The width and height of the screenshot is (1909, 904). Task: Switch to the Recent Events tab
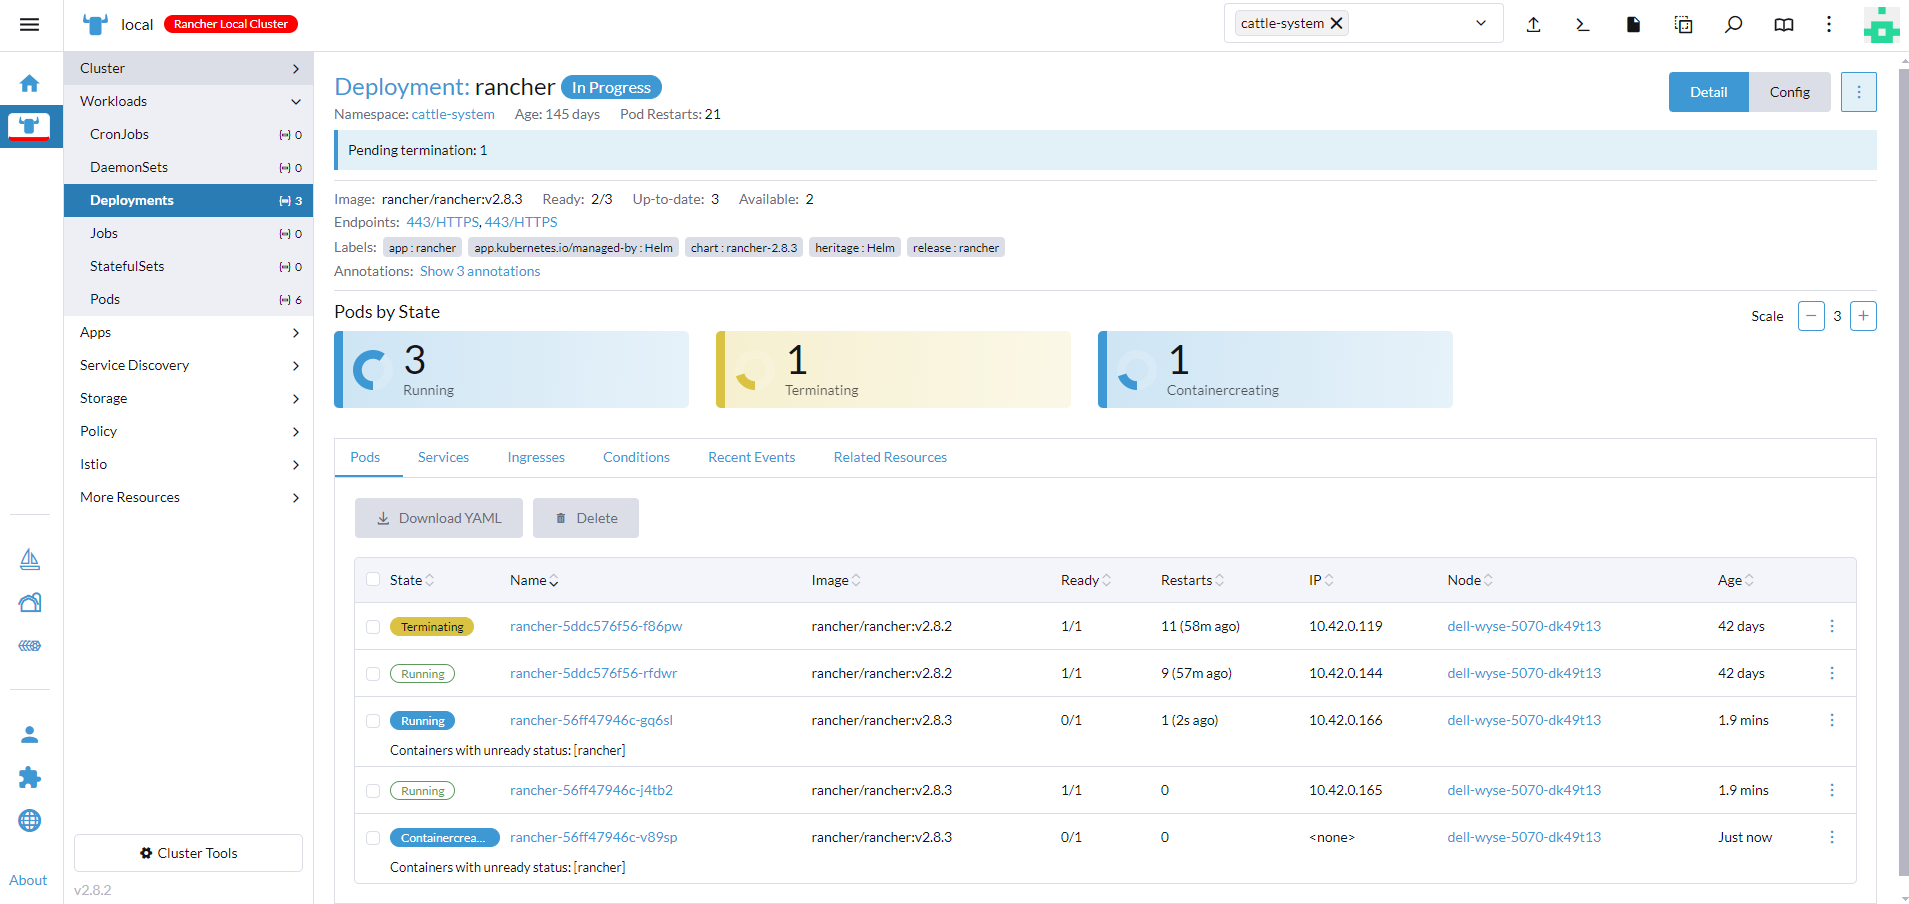(751, 457)
